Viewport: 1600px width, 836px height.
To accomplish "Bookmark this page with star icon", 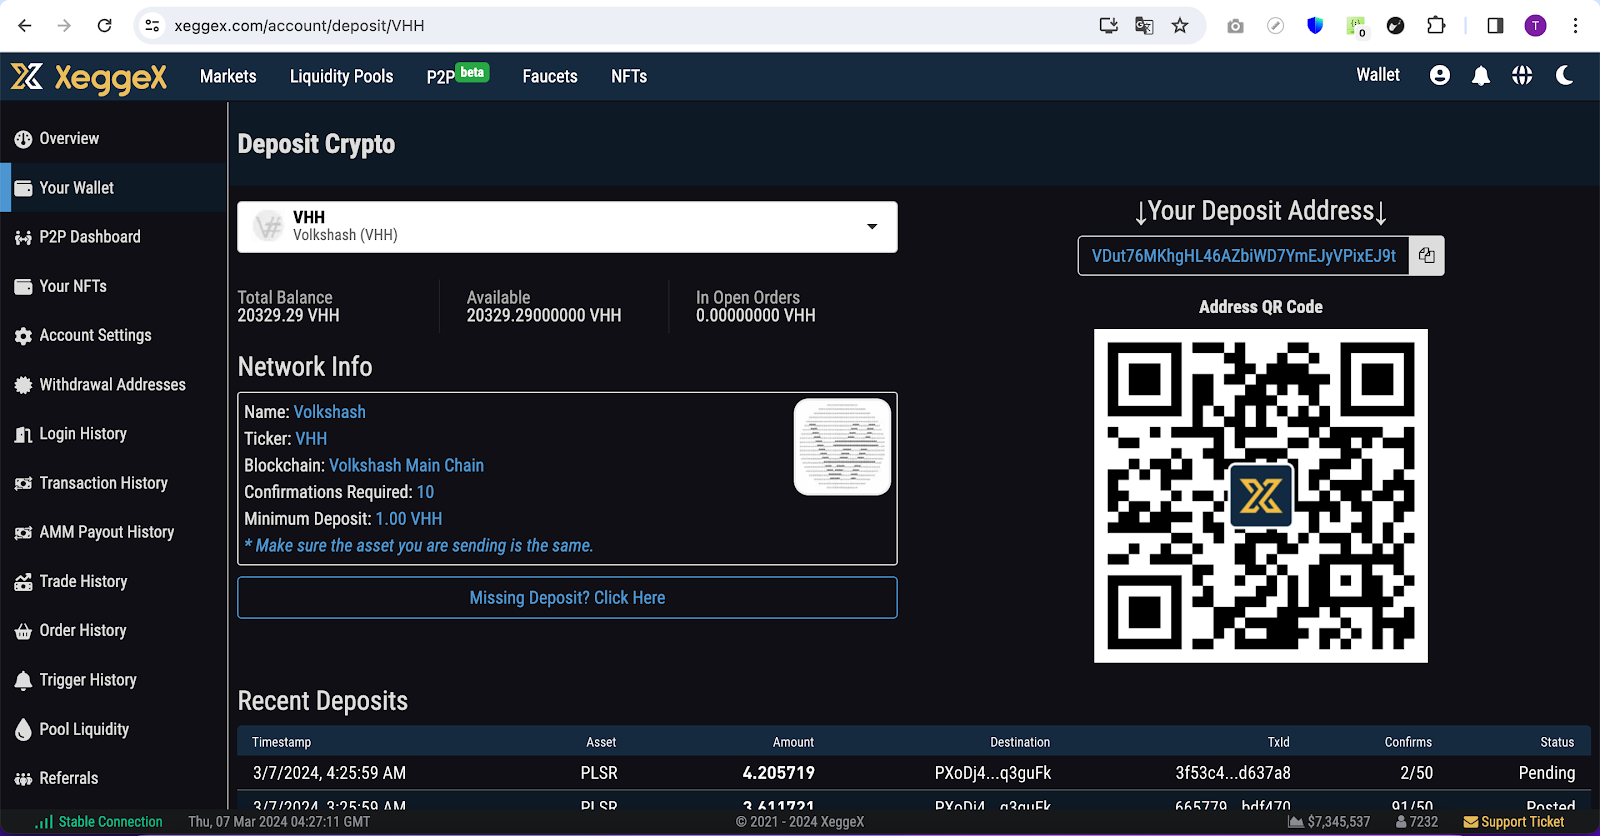I will point(1180,26).
